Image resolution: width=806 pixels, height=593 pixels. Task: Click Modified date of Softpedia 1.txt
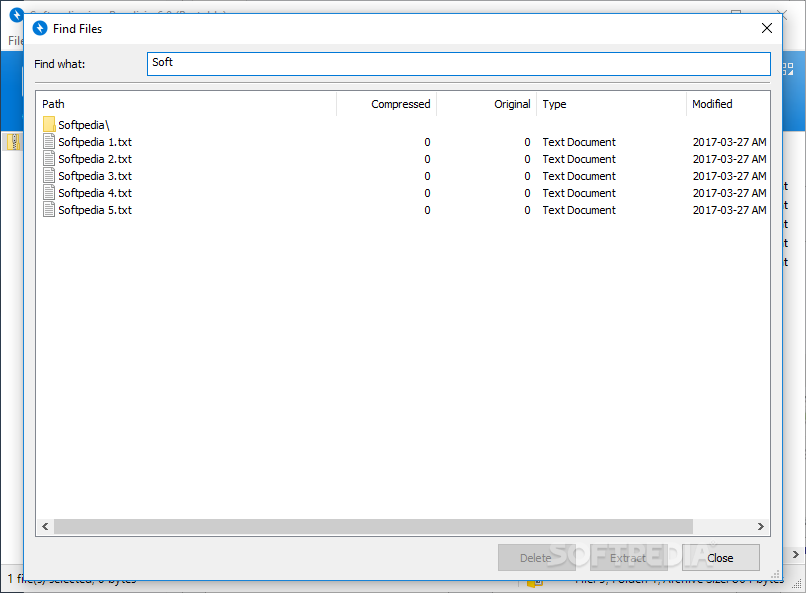(x=729, y=142)
